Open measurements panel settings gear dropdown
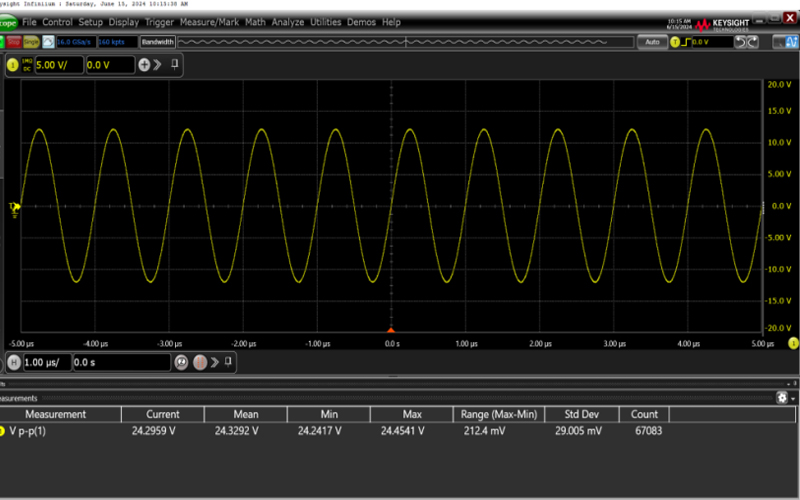 pos(785,397)
